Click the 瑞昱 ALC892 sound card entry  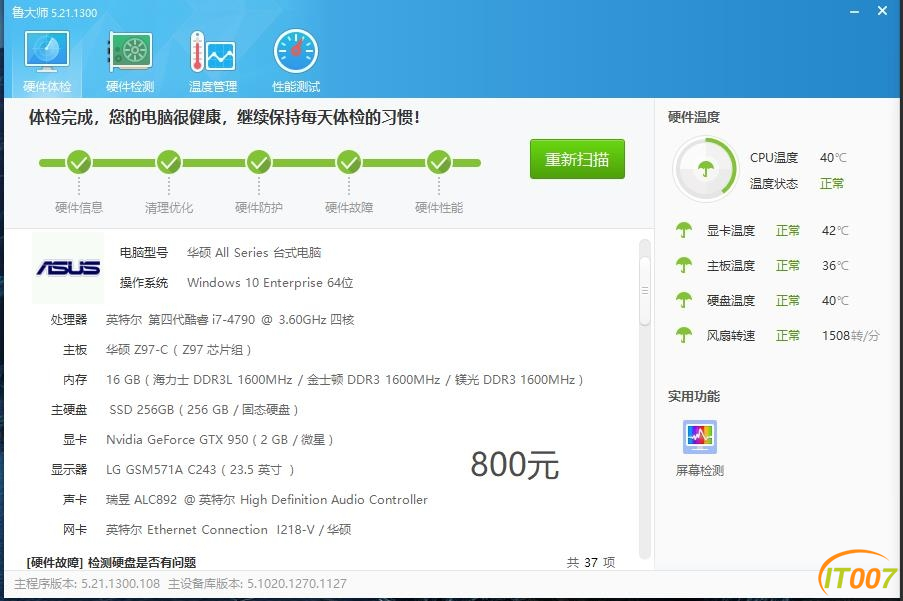point(267,499)
